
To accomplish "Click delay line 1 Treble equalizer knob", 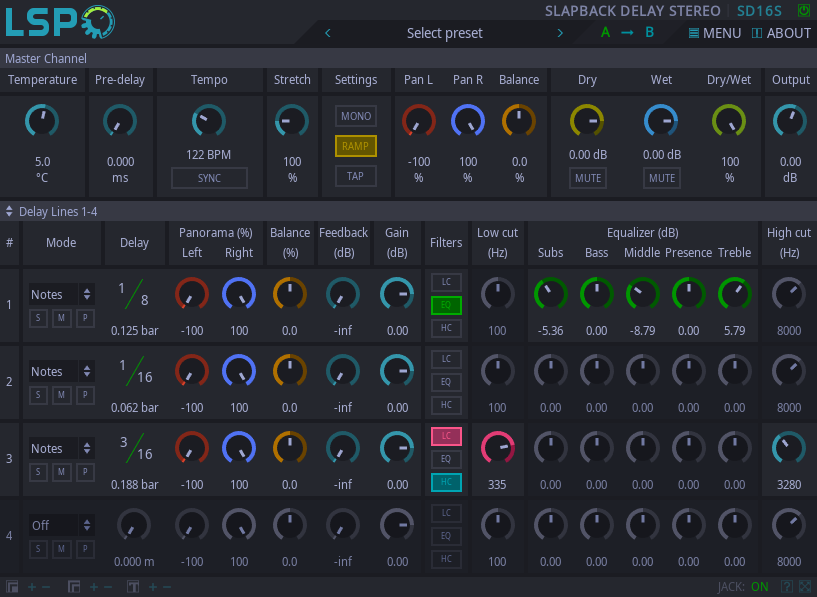I will pos(735,294).
